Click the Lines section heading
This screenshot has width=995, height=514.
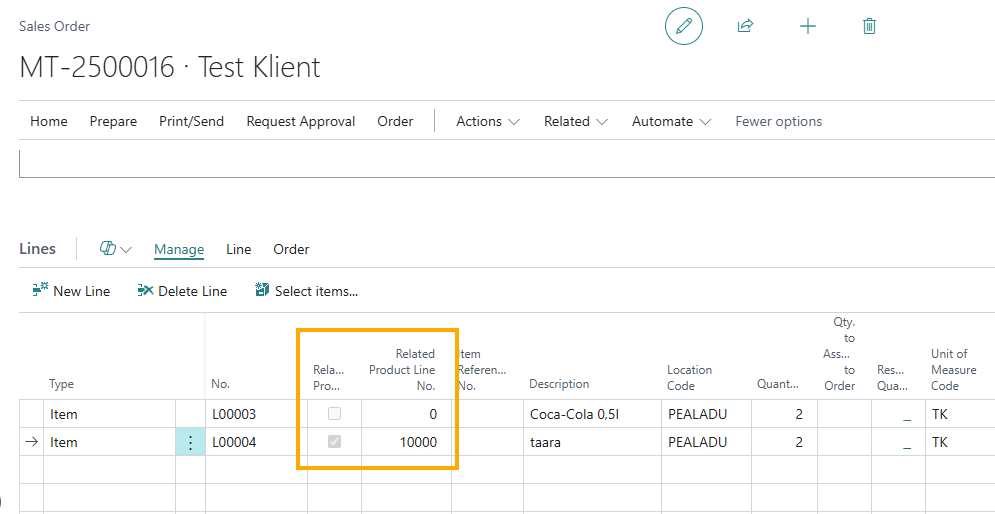point(37,249)
